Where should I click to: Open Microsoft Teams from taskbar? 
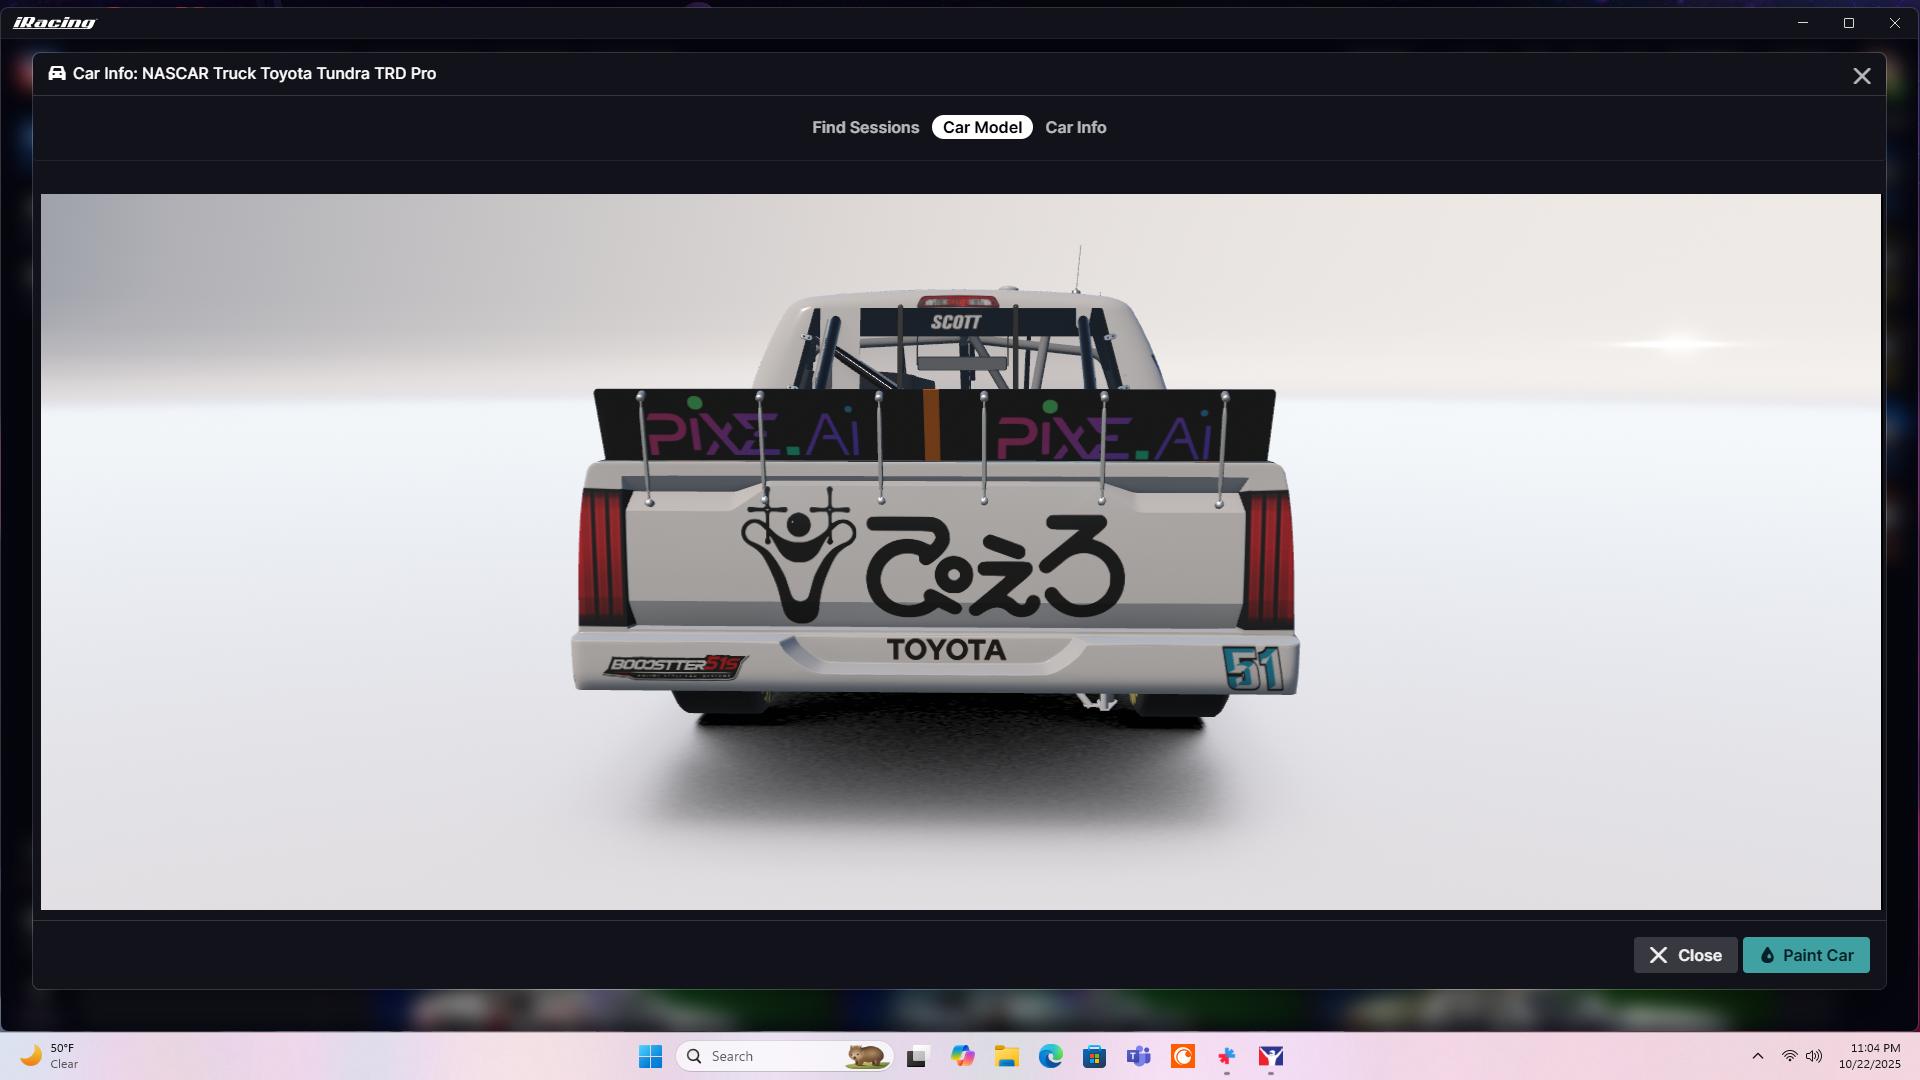pos(1138,1056)
